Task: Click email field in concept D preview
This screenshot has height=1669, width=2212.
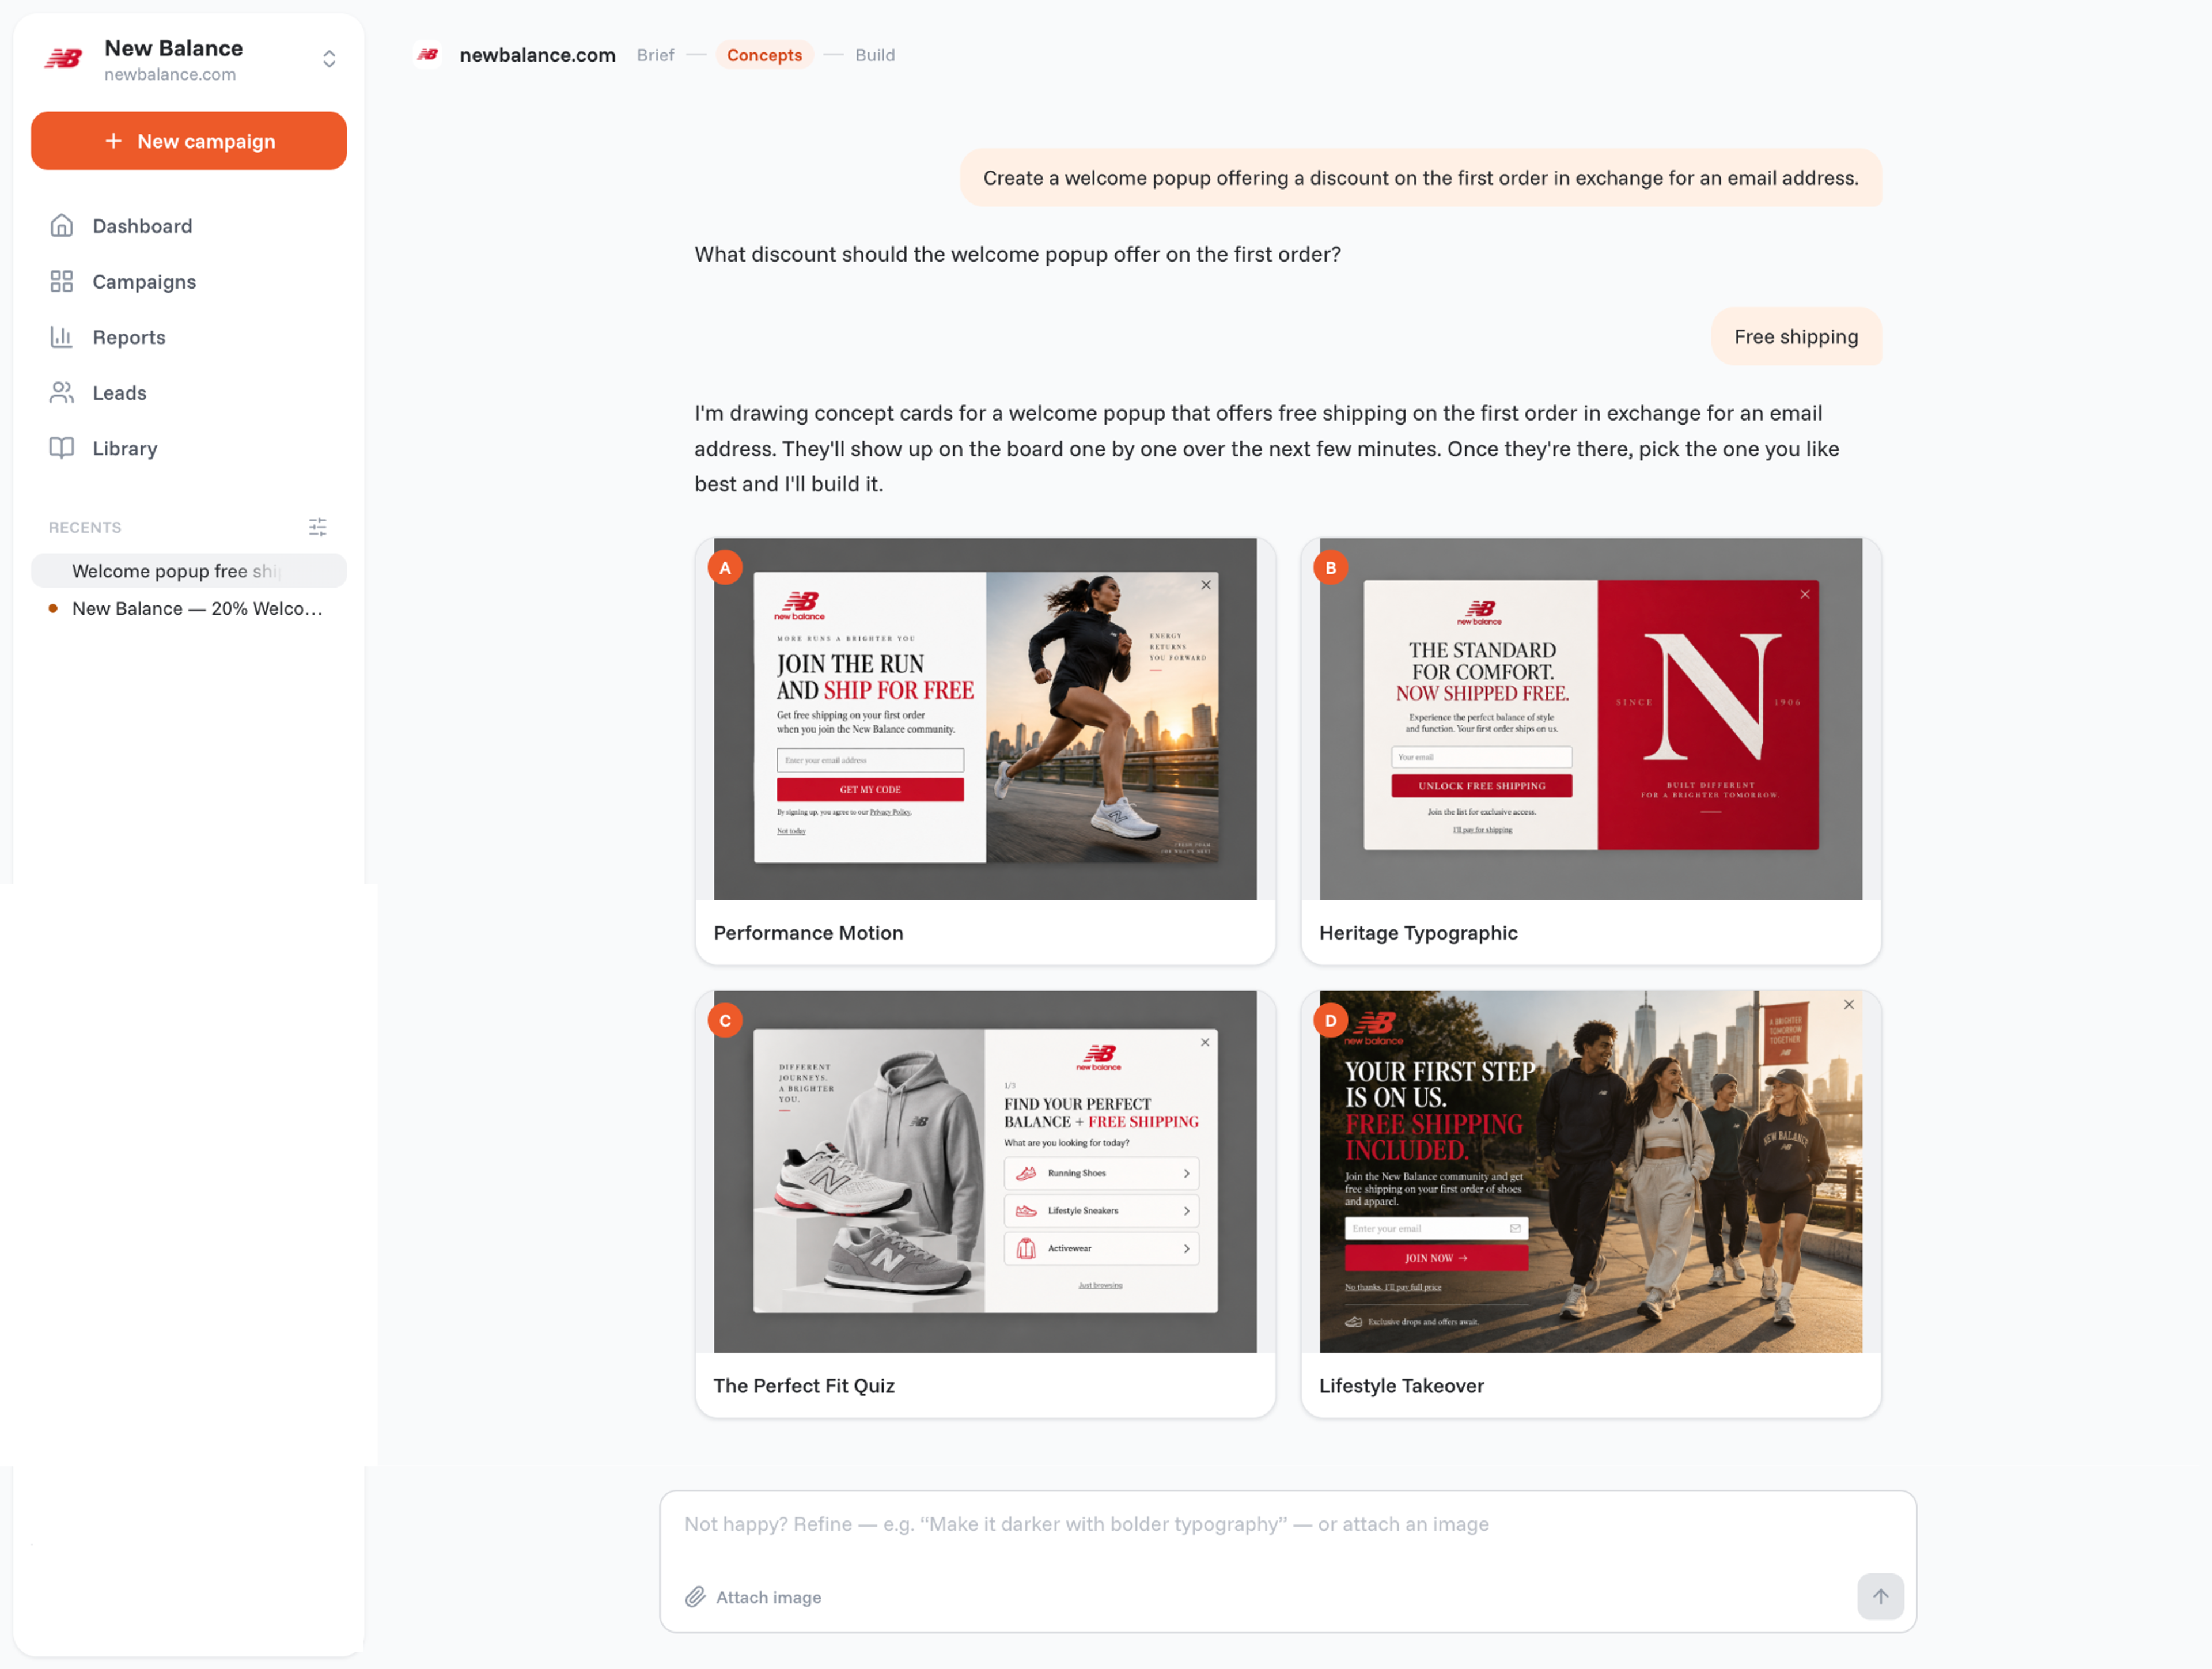Action: coord(1436,1229)
